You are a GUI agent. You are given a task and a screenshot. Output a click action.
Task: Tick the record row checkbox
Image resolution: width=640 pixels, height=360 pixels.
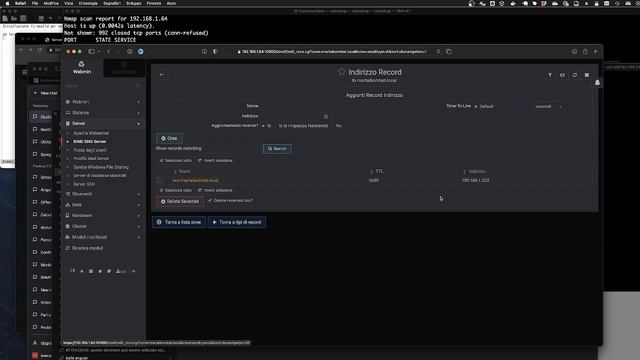[x=160, y=180]
